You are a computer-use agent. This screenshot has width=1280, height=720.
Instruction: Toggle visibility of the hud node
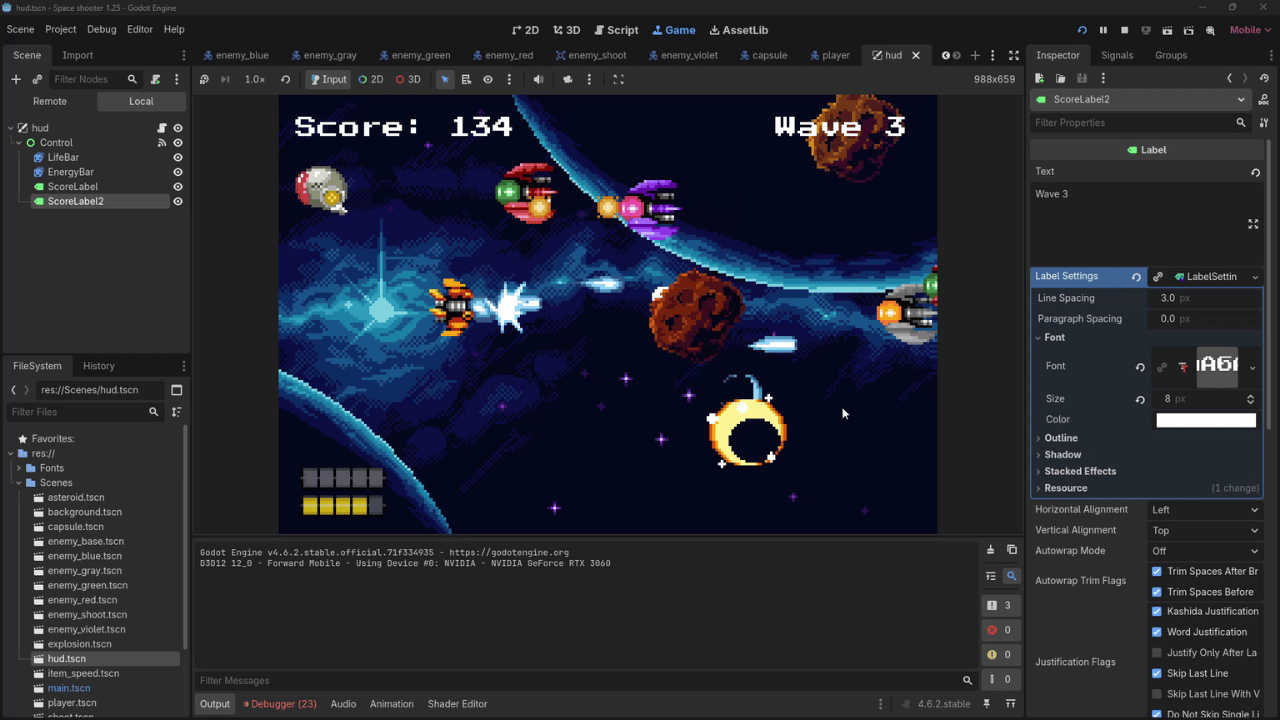click(x=178, y=128)
